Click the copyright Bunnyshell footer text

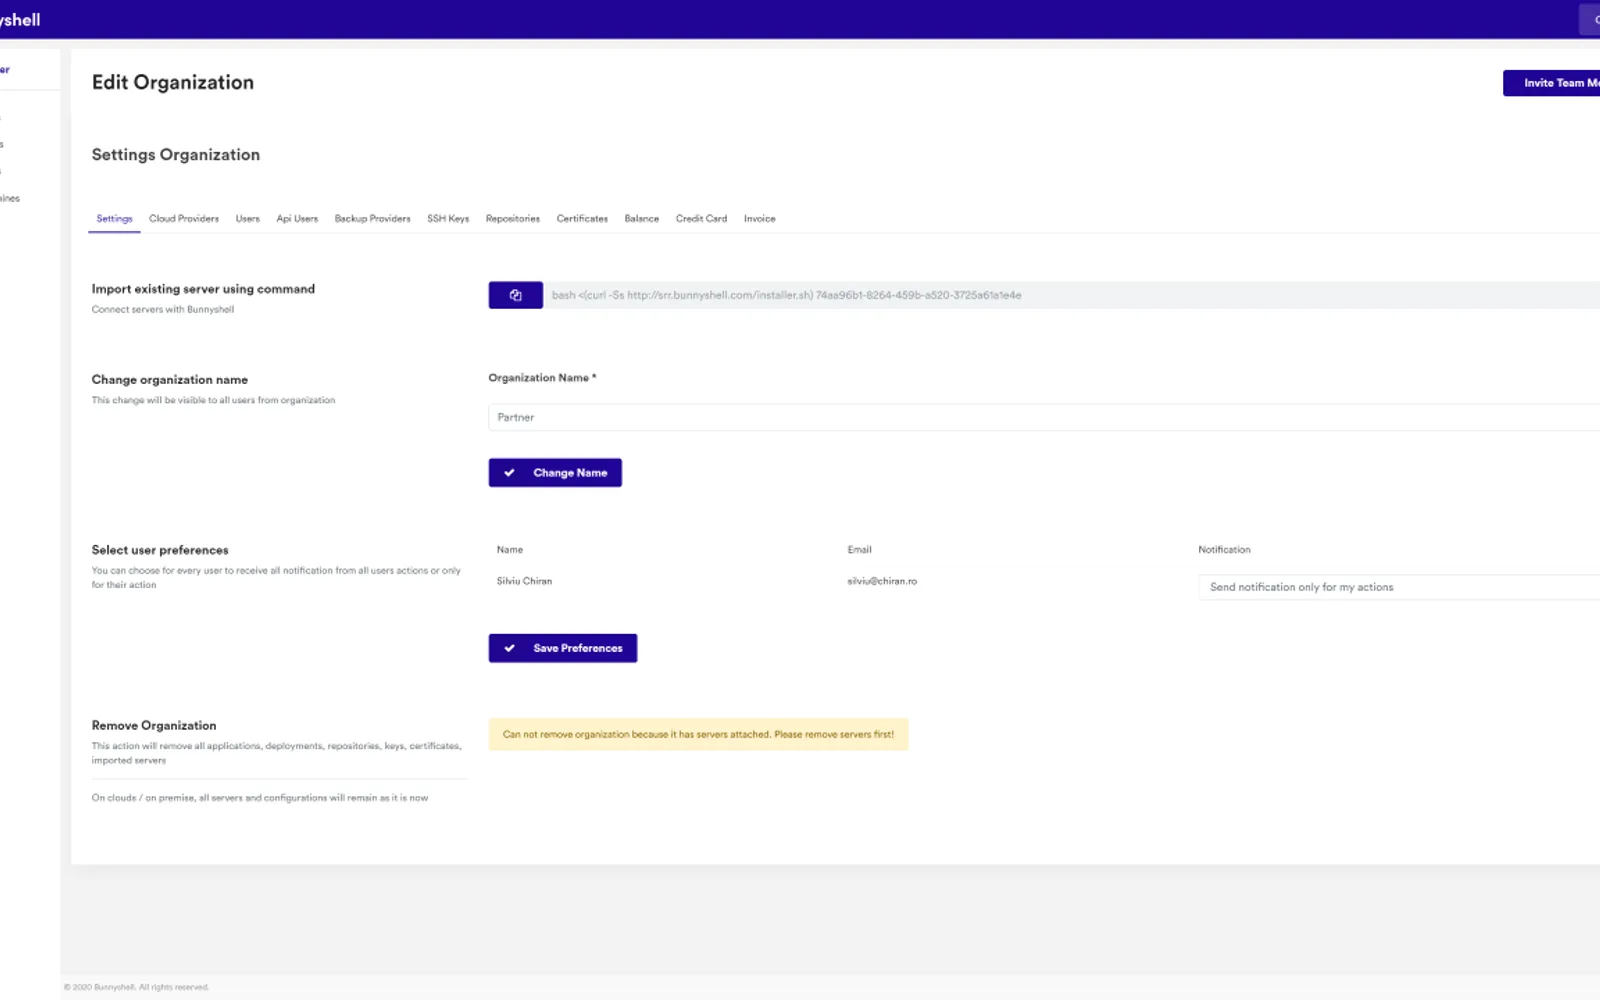(136, 987)
